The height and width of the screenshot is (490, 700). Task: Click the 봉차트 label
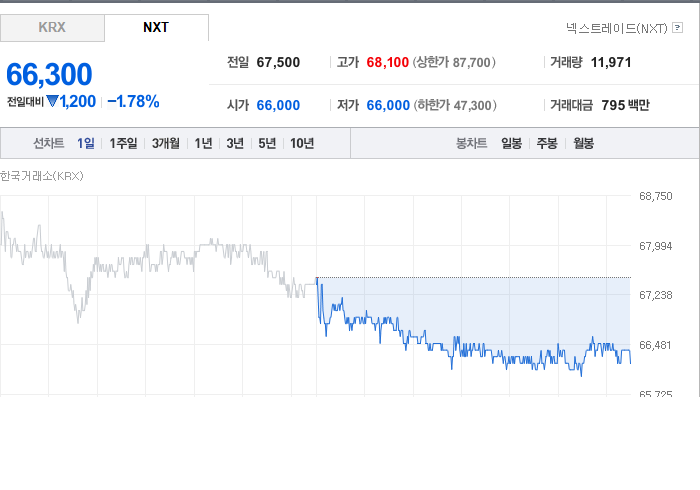tap(471, 143)
